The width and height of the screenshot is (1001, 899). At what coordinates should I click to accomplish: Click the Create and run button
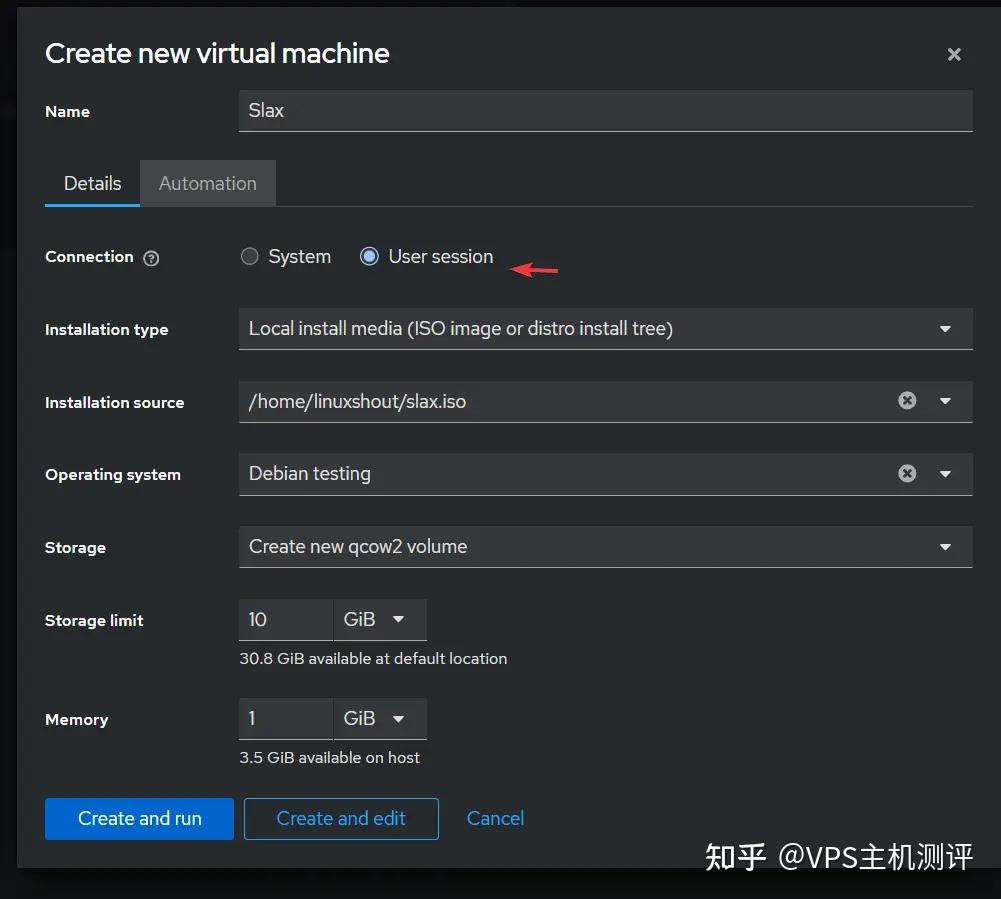(x=138, y=818)
